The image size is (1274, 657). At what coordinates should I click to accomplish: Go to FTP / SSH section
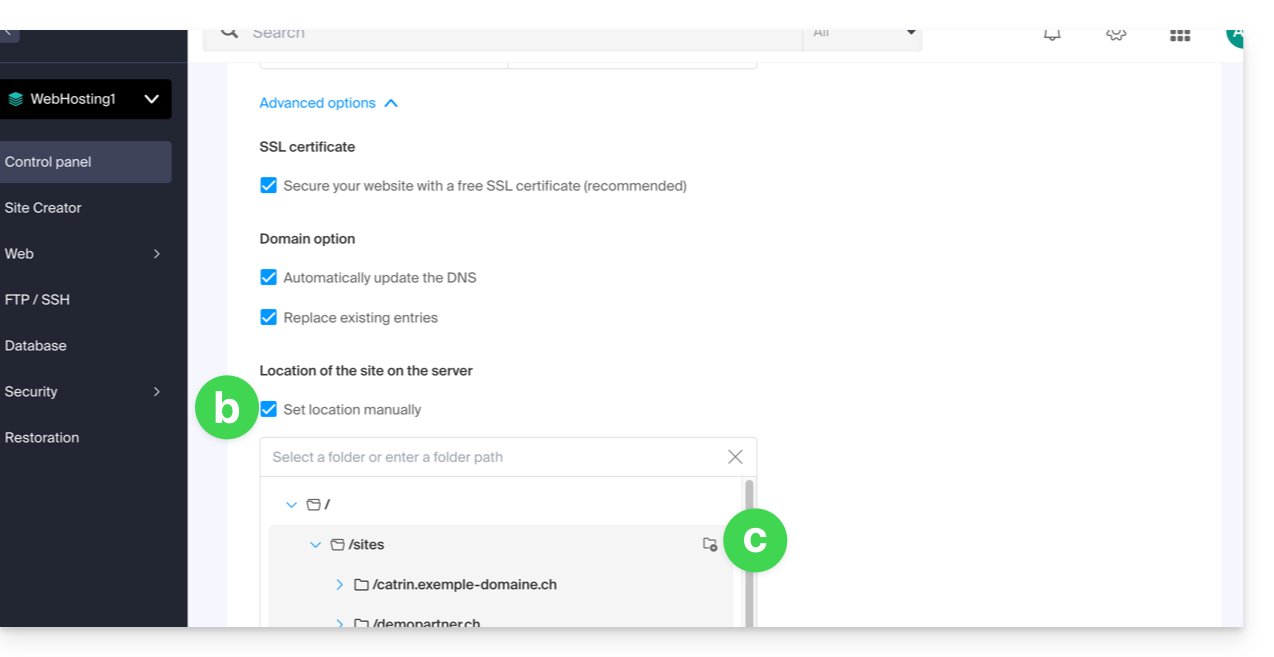[x=37, y=300]
